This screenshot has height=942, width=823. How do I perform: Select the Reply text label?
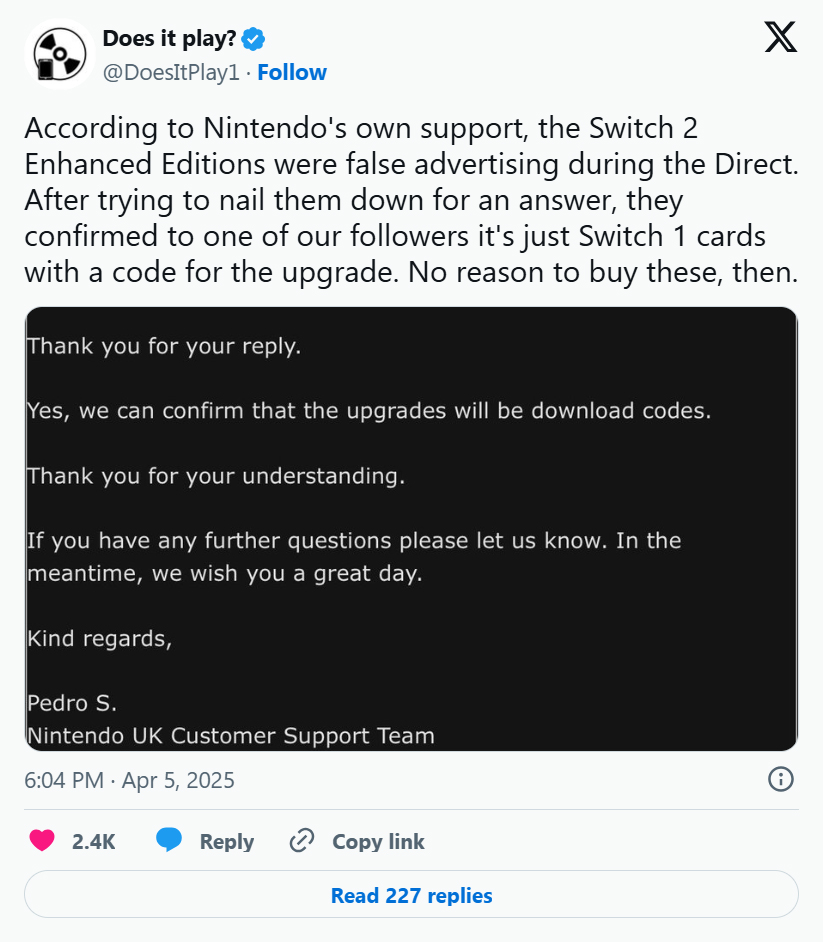tap(226, 842)
